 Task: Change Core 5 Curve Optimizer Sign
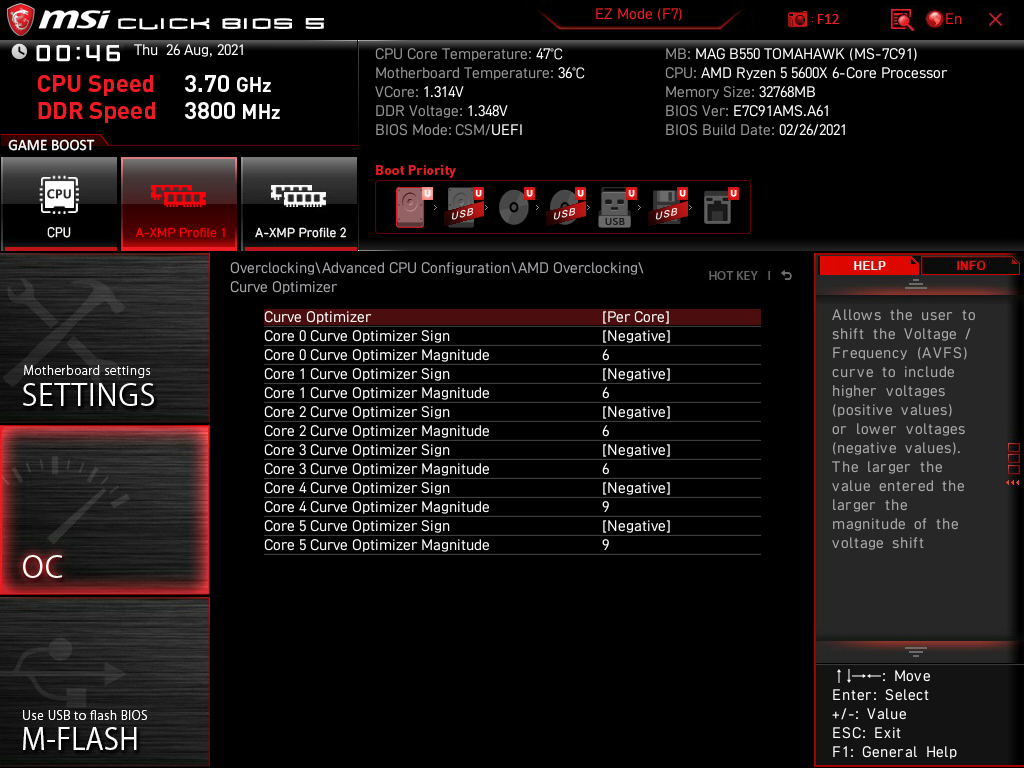(512, 526)
